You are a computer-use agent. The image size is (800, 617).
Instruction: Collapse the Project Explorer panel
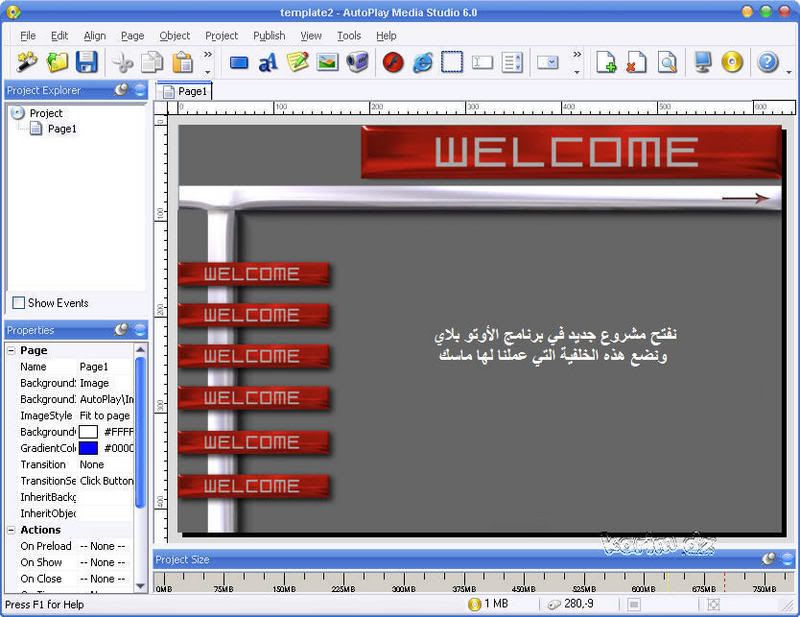140,90
